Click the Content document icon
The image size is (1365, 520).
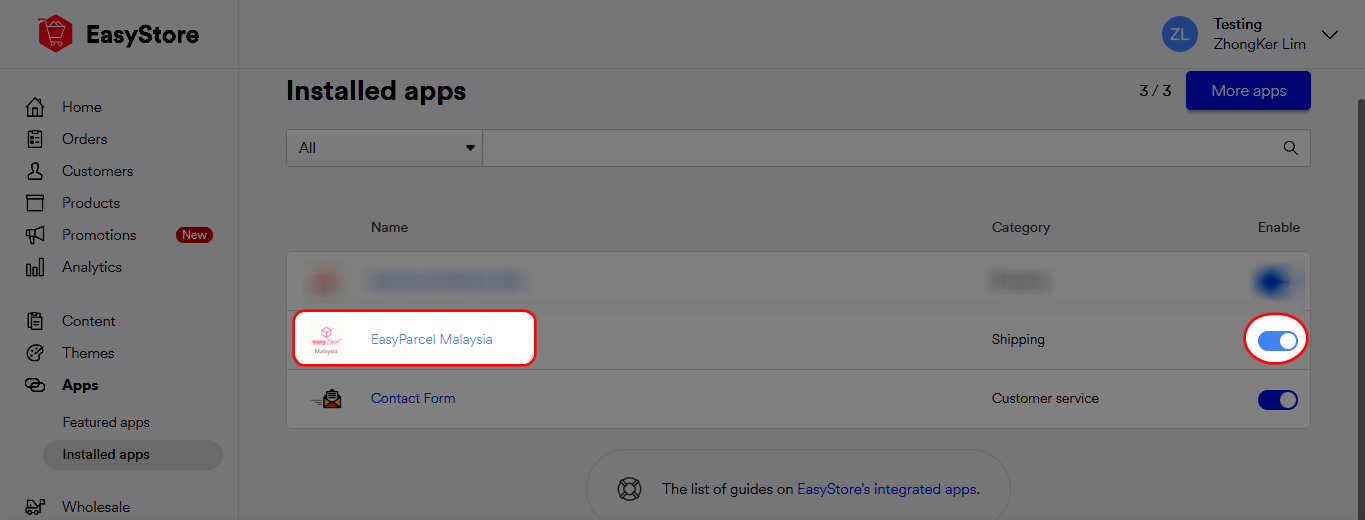[x=35, y=321]
